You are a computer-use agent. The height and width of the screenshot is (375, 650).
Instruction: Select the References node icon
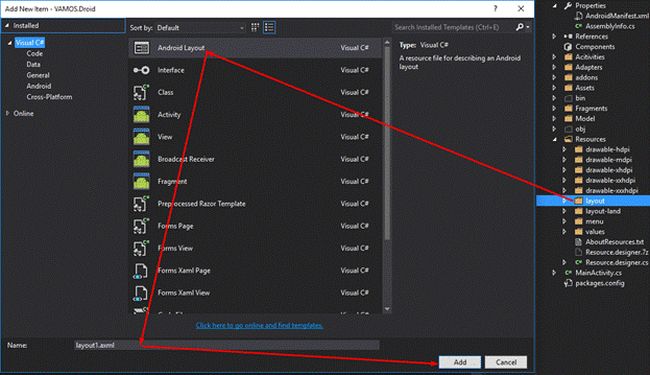click(568, 36)
